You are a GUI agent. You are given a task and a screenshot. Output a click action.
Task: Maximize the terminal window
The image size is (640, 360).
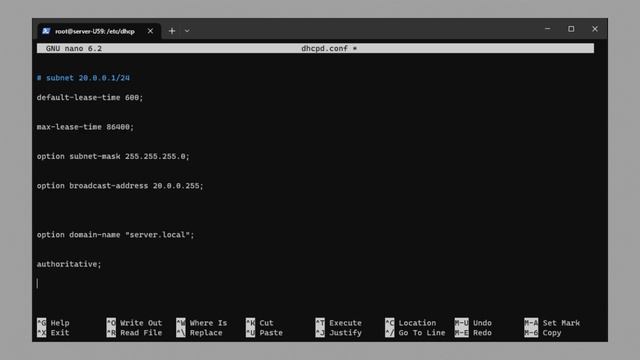pos(571,29)
